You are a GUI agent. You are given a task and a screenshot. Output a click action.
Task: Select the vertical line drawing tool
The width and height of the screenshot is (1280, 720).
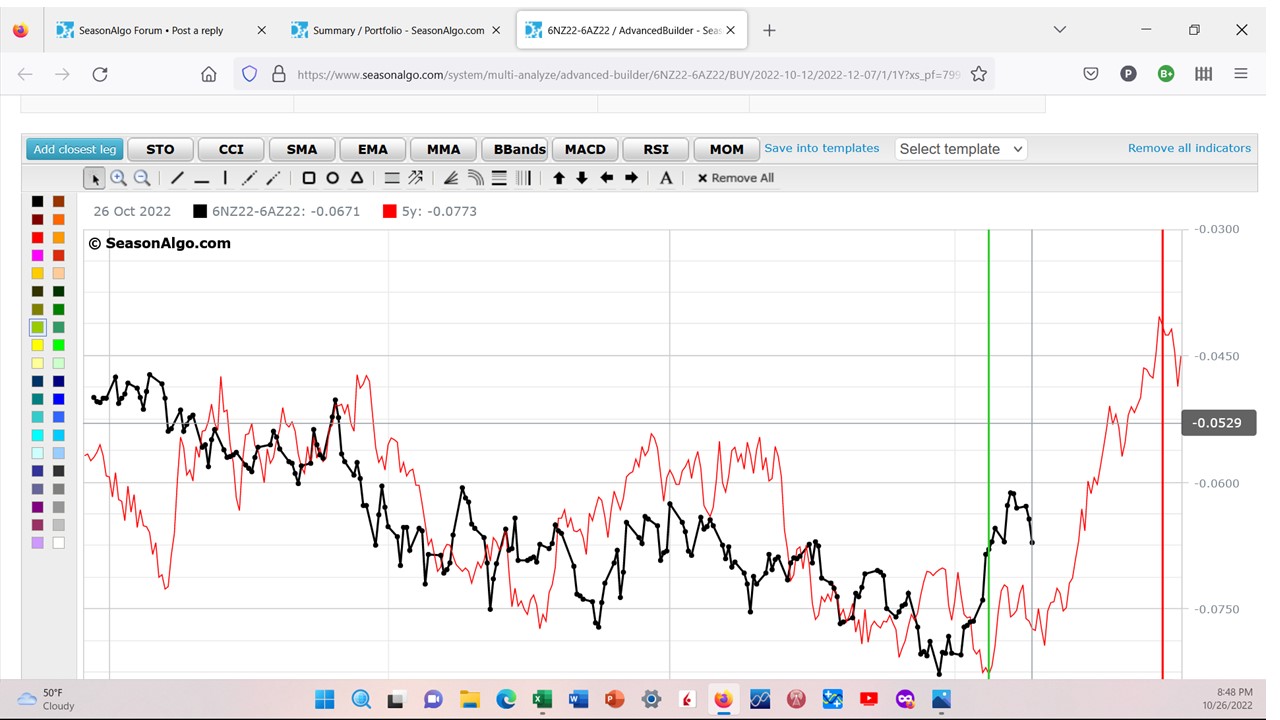[x=225, y=178]
